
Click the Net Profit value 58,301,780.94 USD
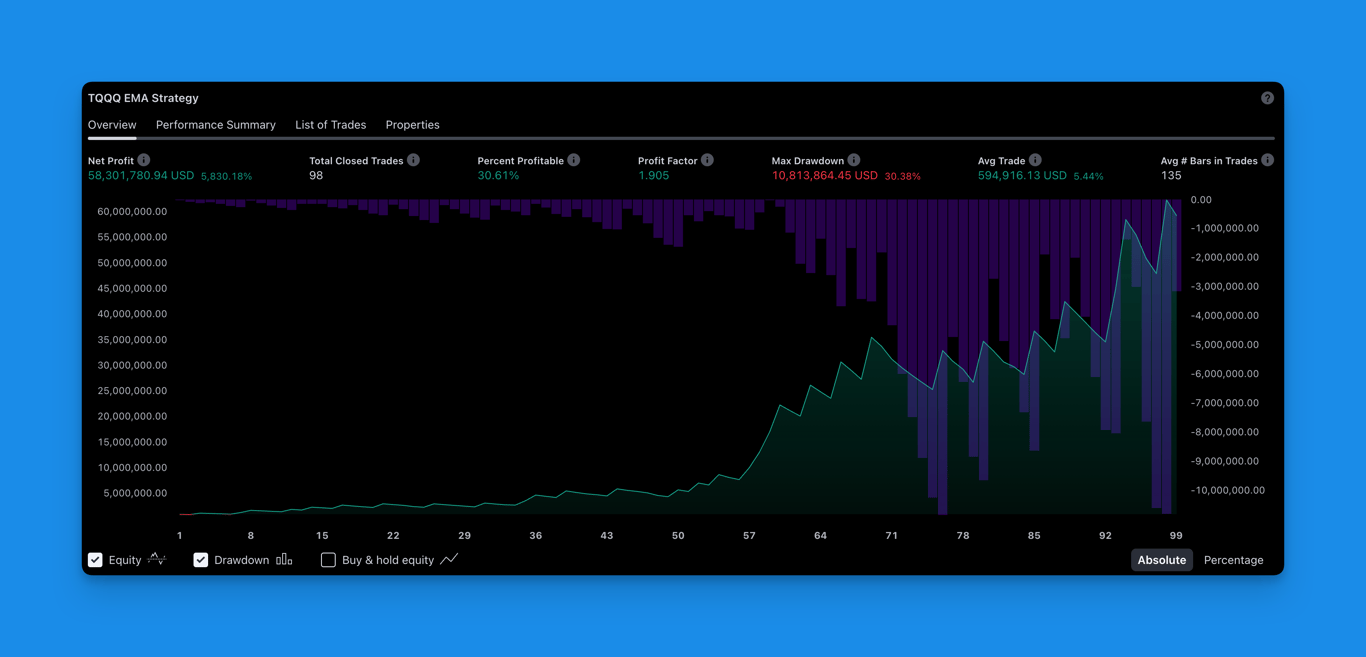[x=141, y=176]
